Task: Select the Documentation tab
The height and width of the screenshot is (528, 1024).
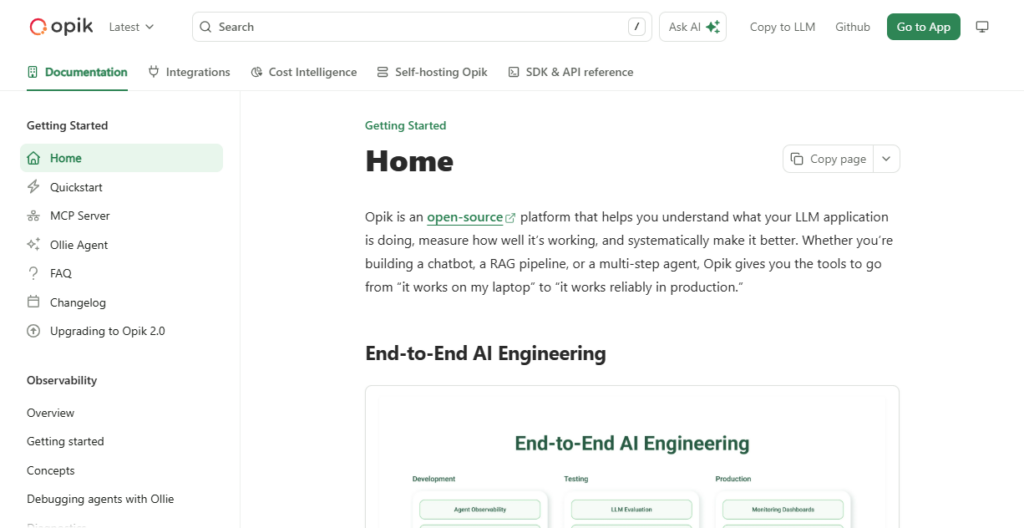Action: point(77,72)
